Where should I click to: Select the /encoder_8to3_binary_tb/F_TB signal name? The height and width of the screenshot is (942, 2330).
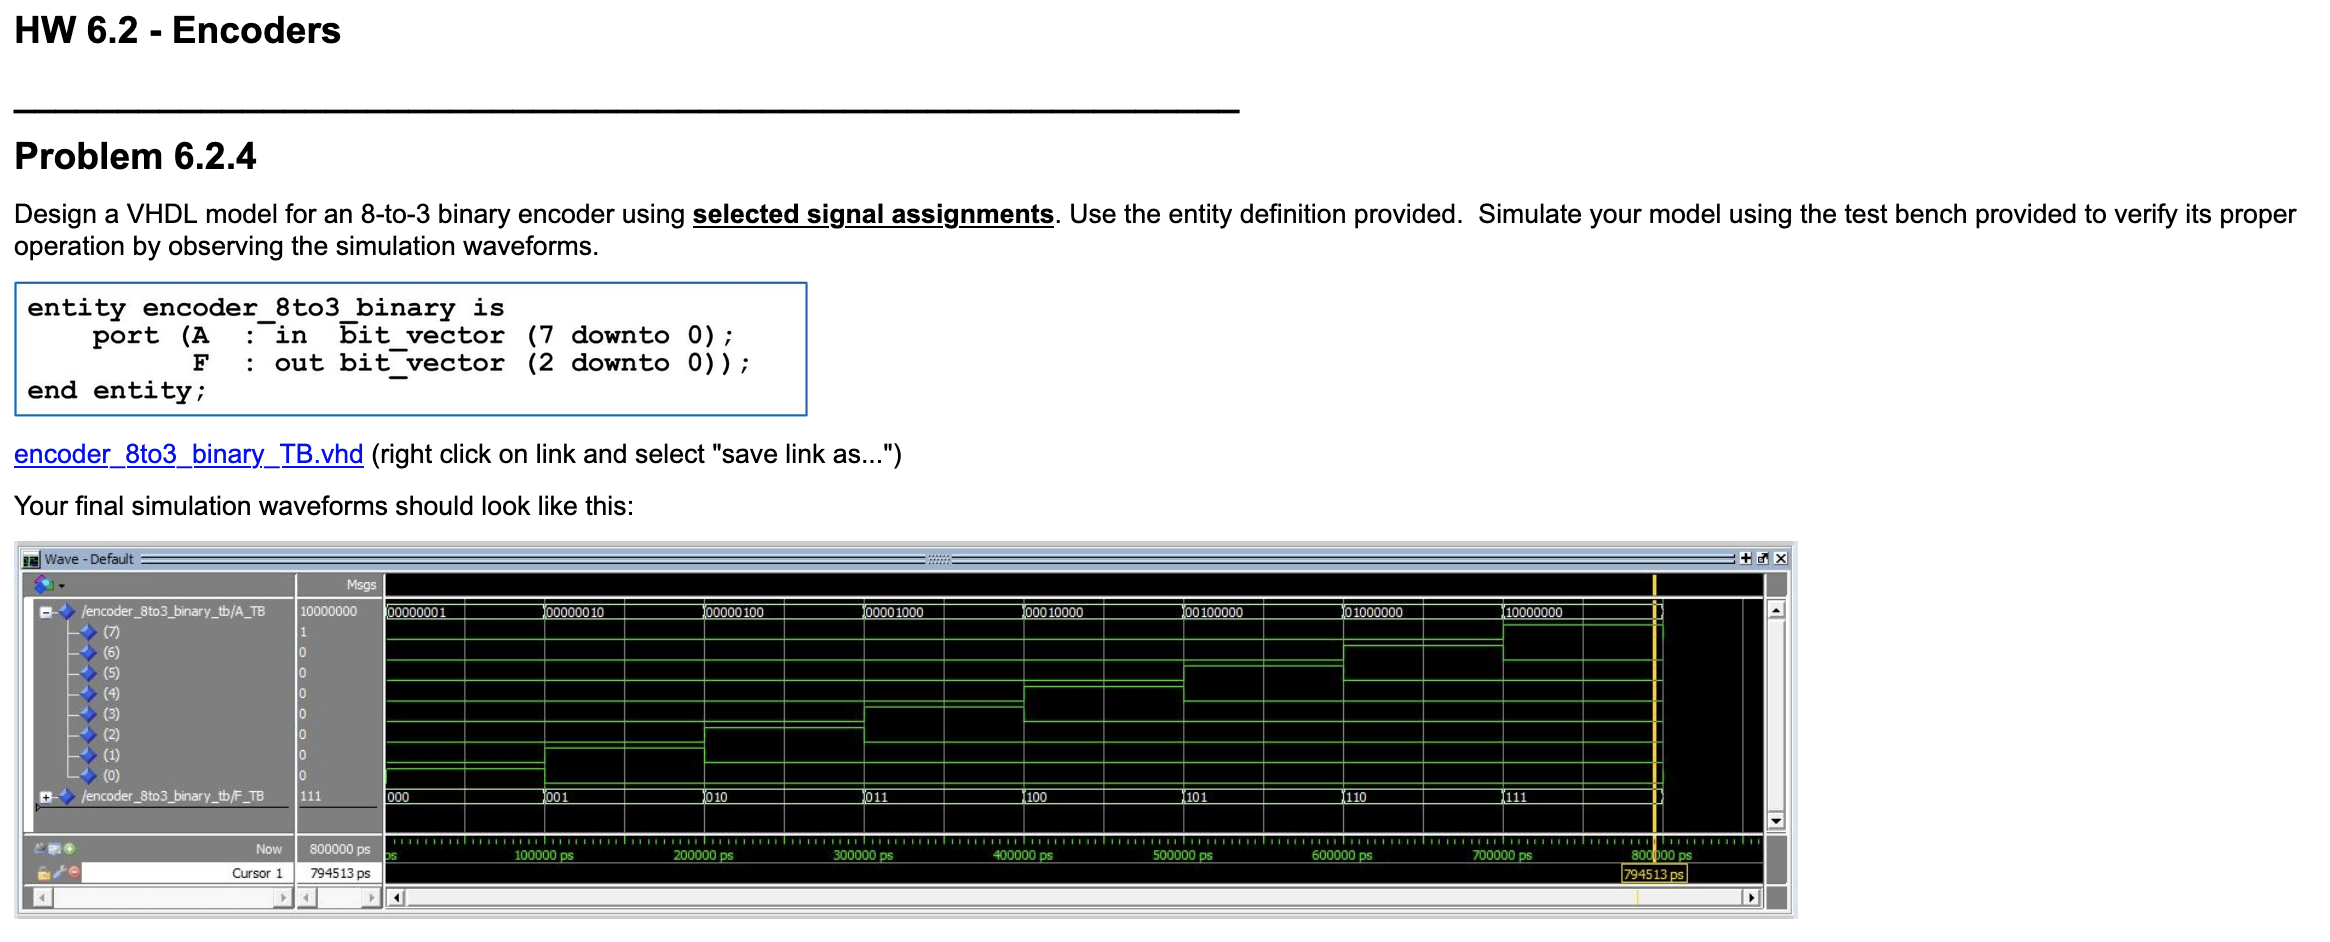(x=172, y=796)
